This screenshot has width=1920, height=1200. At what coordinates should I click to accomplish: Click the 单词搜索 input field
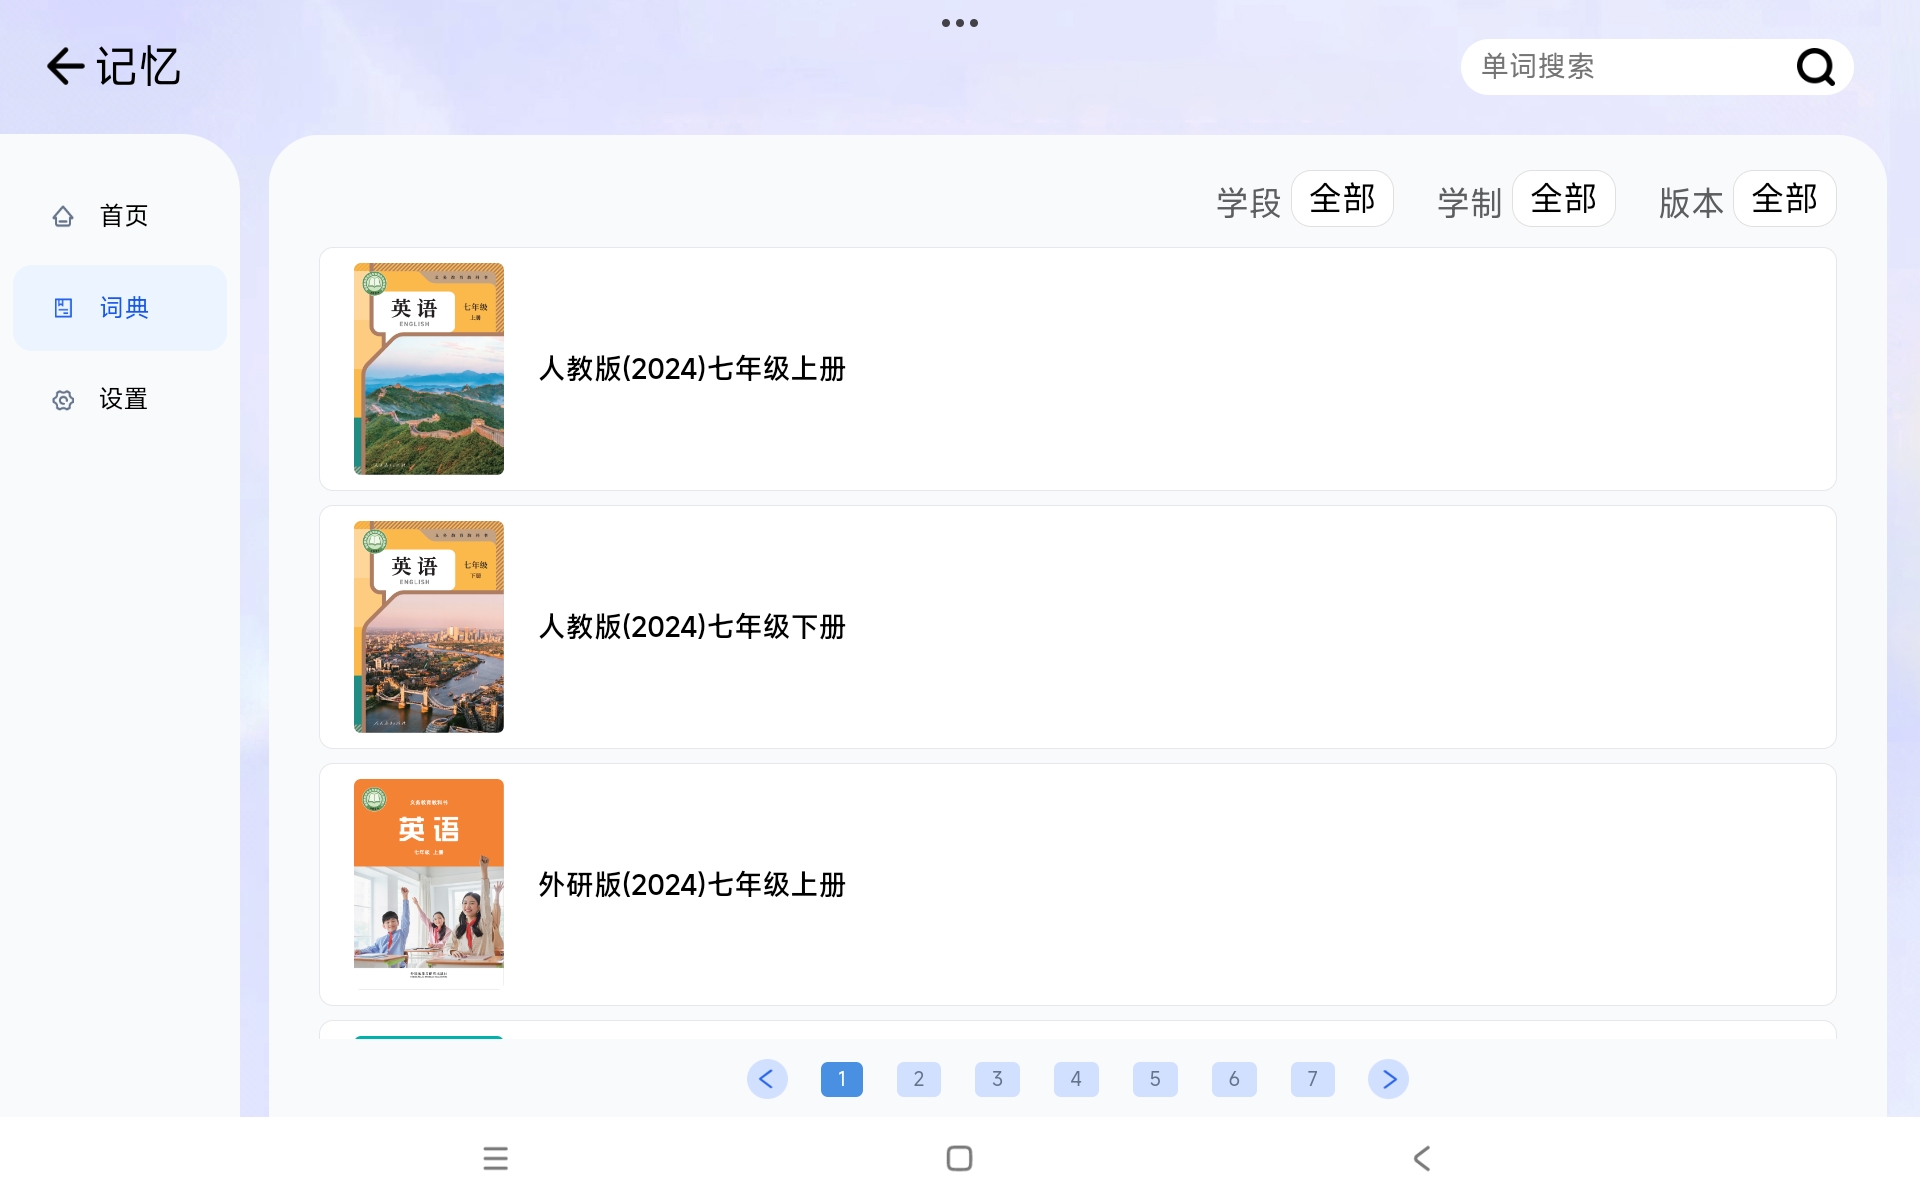(1620, 67)
